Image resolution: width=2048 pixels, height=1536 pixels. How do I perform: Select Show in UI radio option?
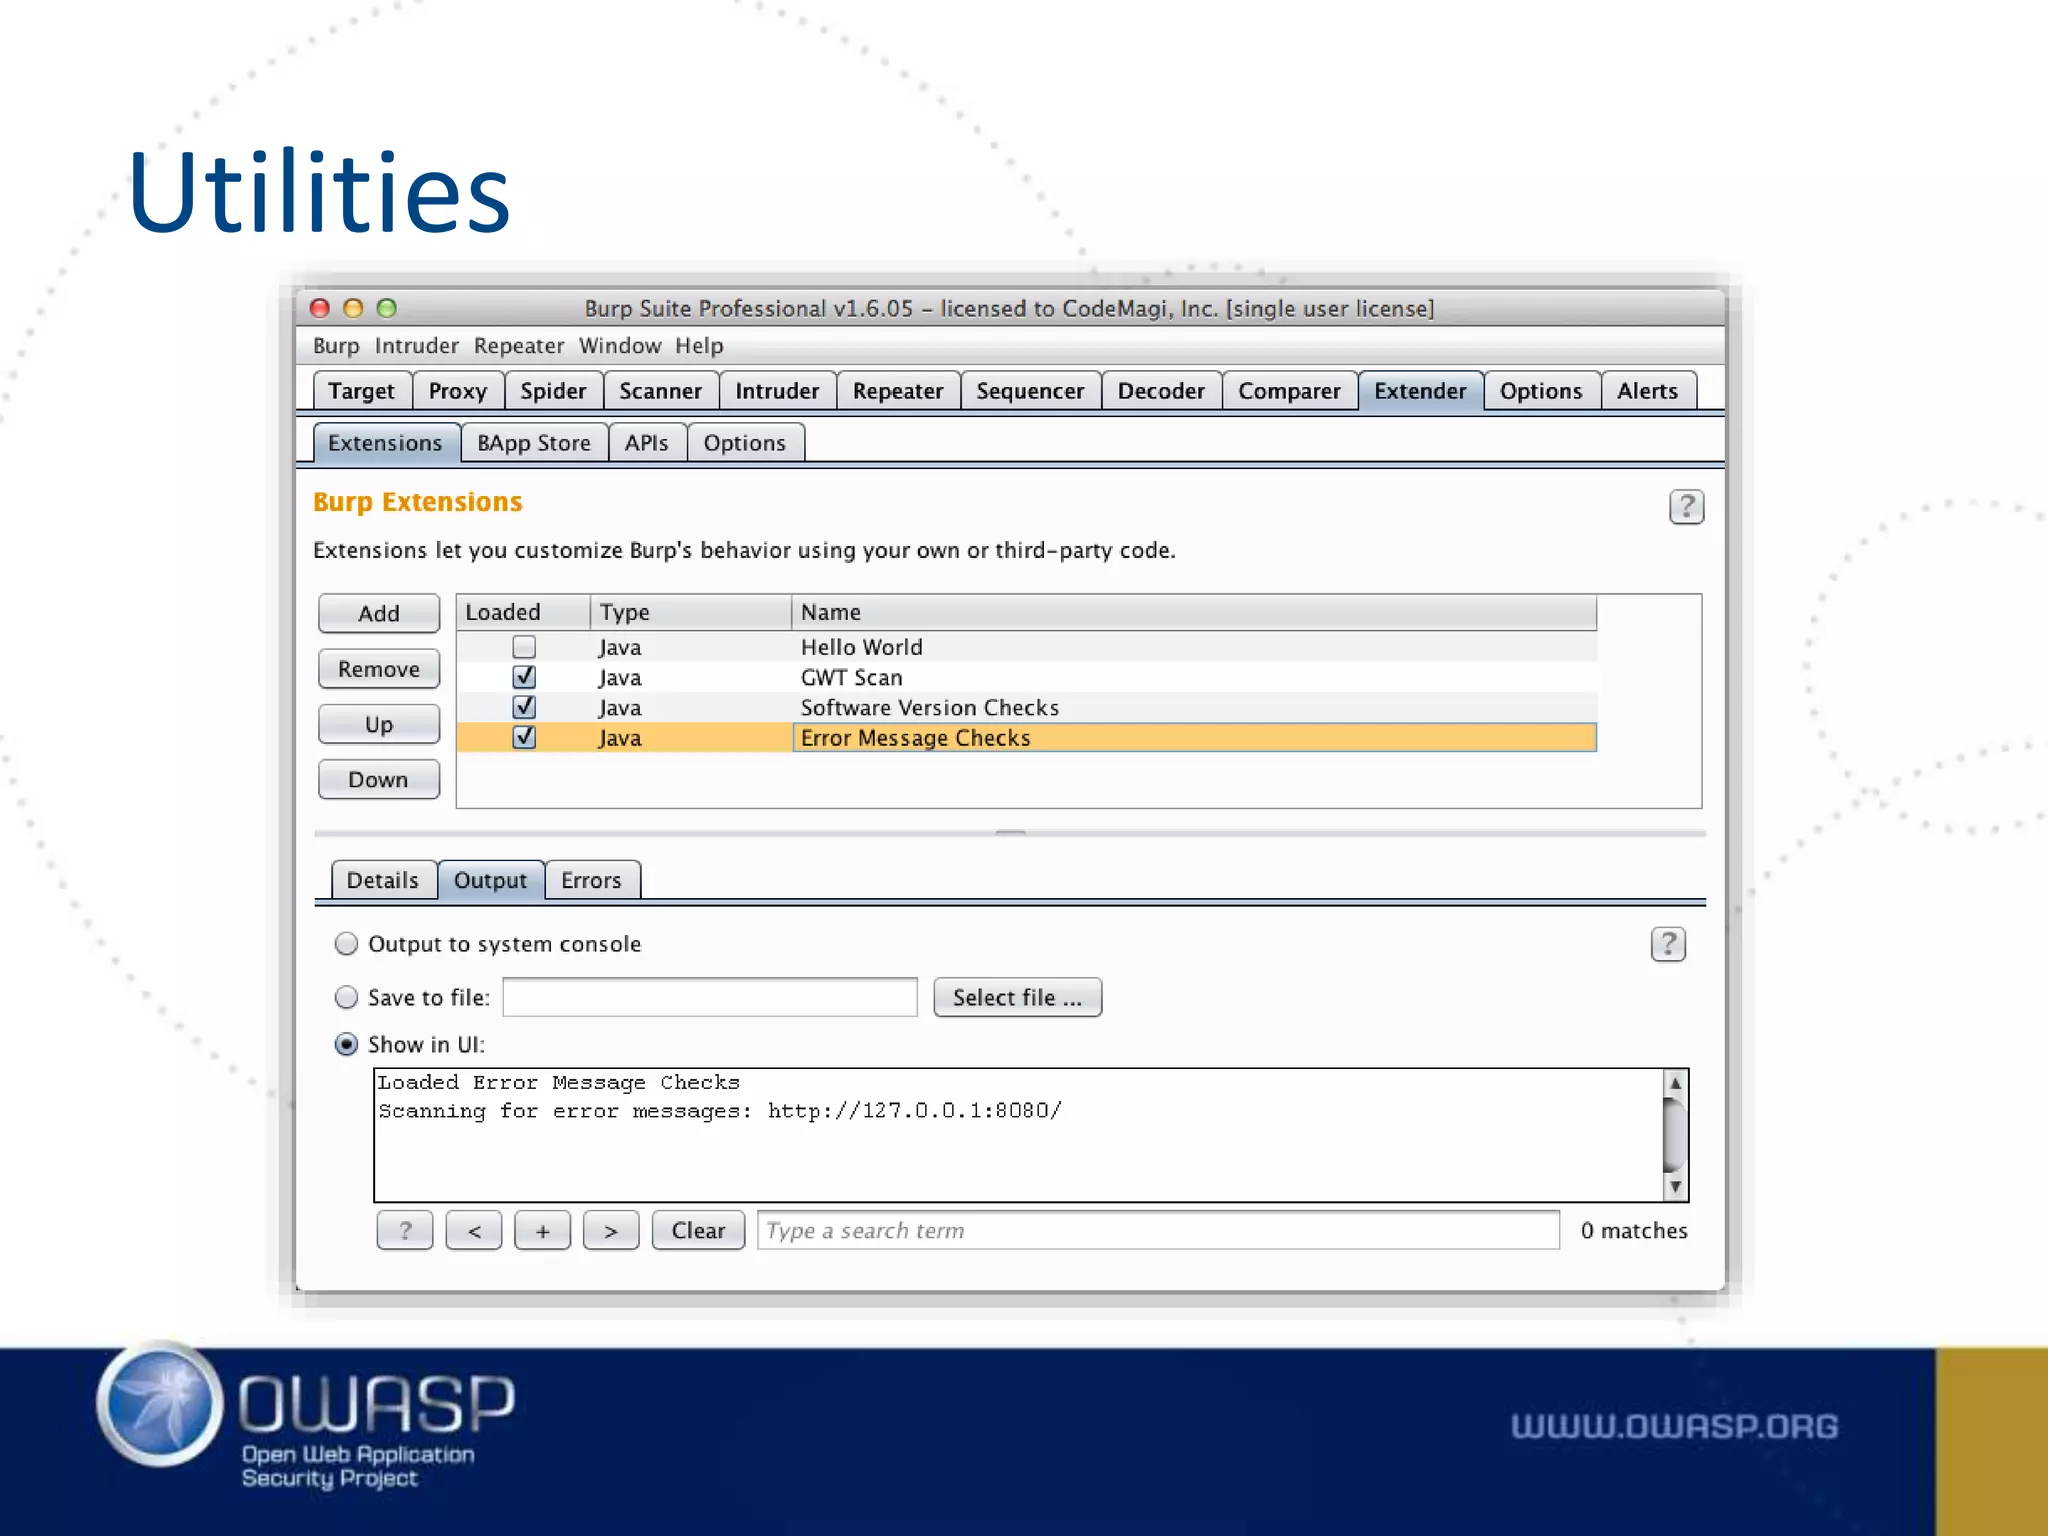click(x=346, y=1044)
